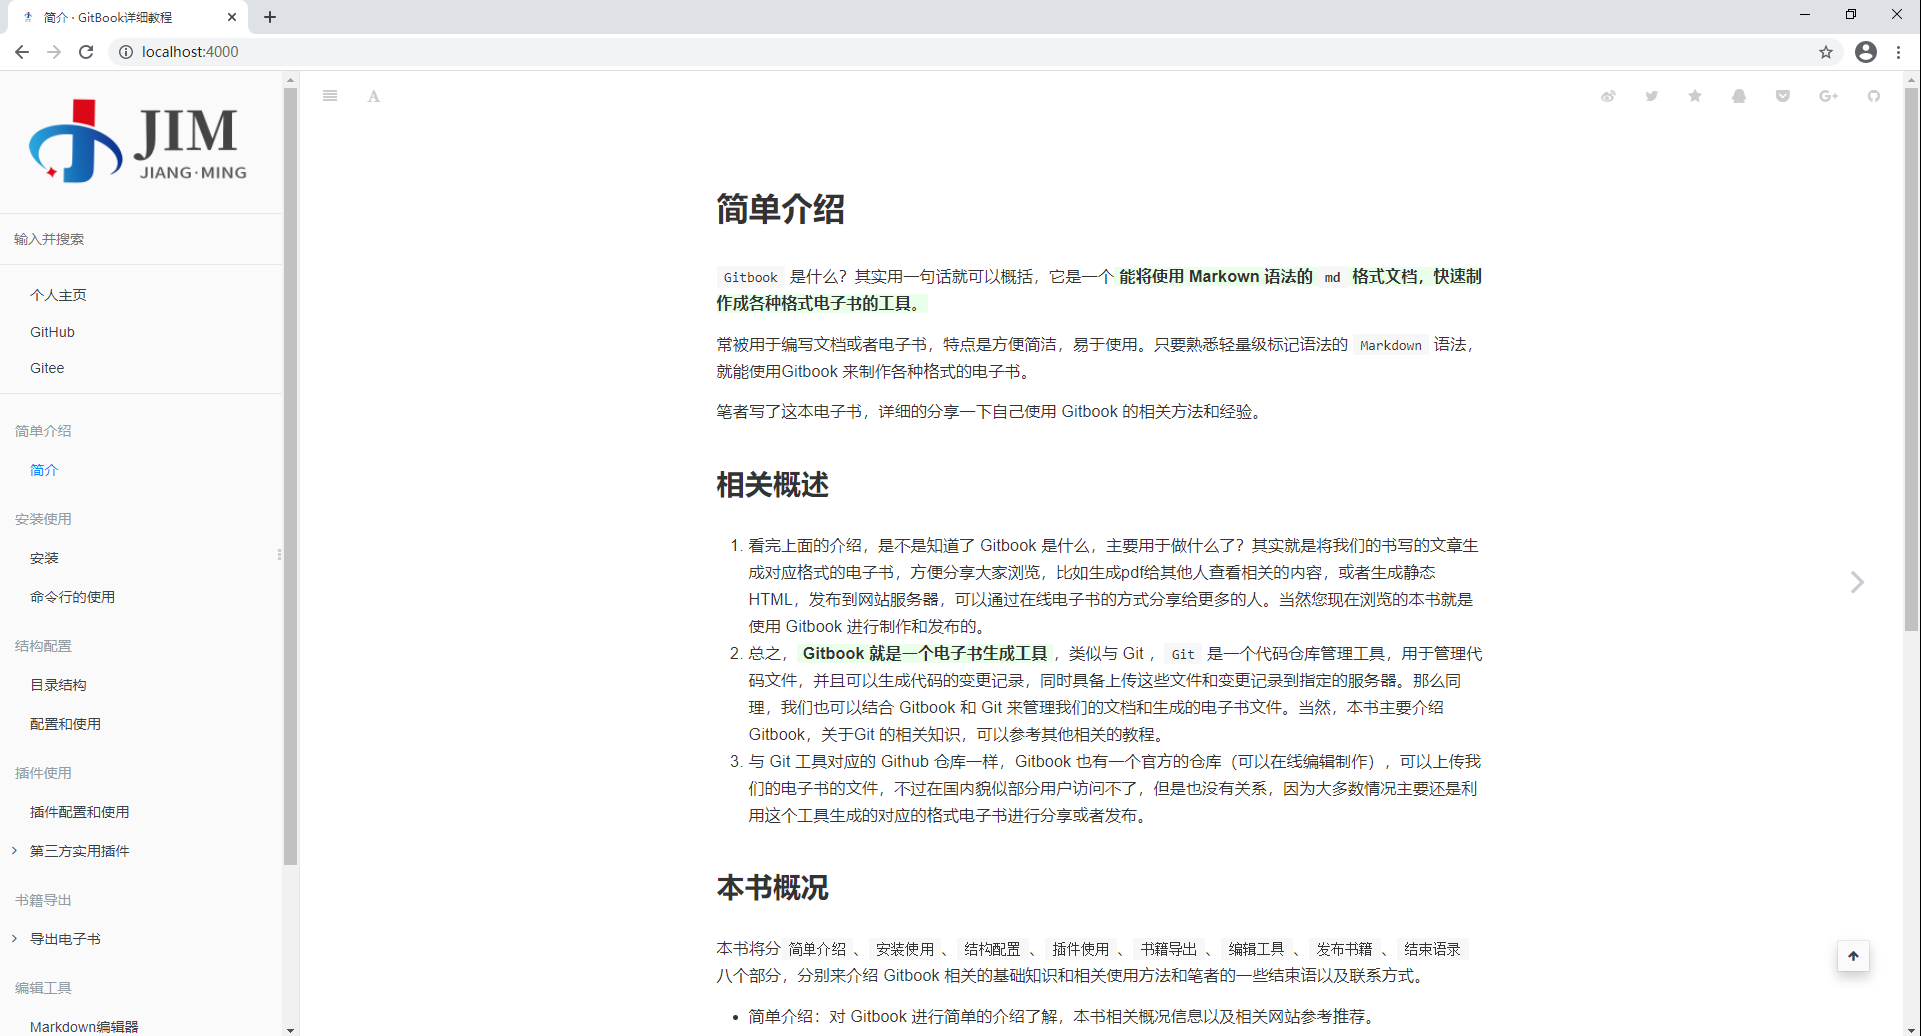Bookmark this page with the star icon

[1826, 52]
